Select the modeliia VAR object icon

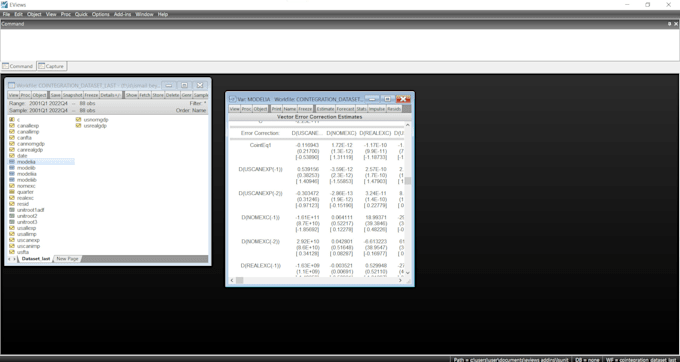12,173
